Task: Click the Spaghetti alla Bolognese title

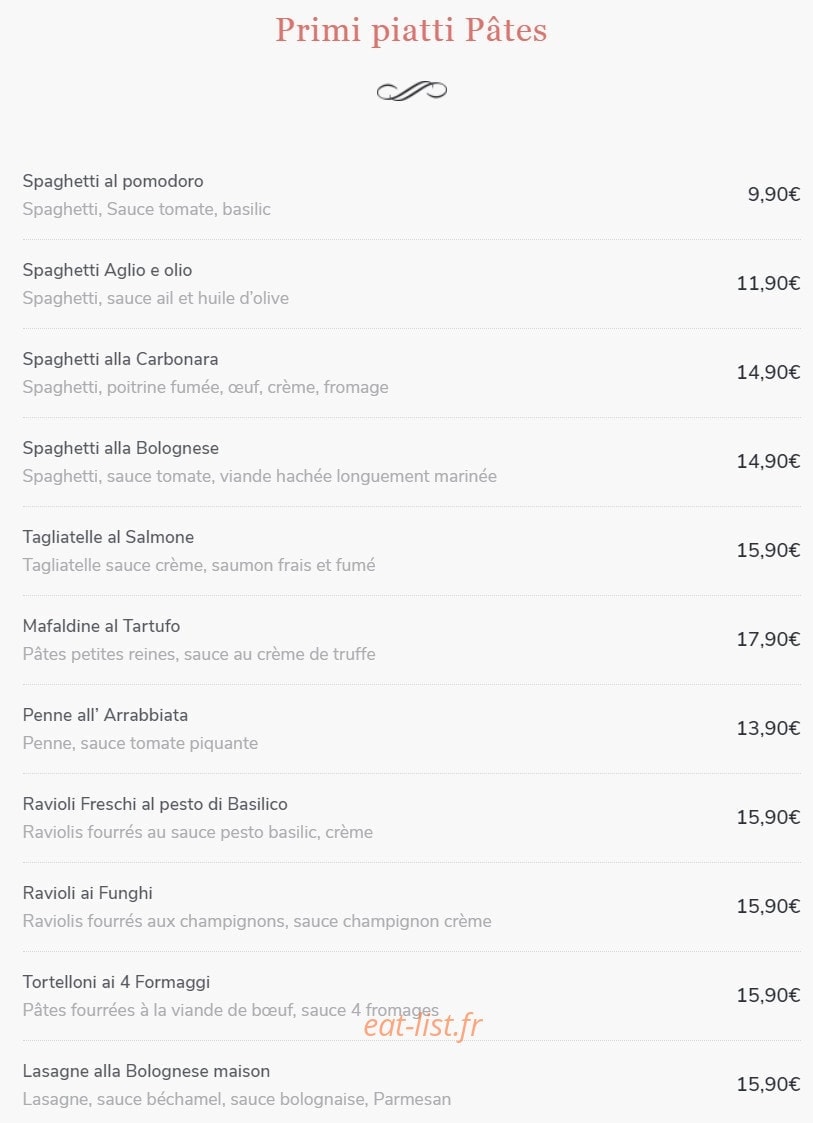Action: (120, 448)
